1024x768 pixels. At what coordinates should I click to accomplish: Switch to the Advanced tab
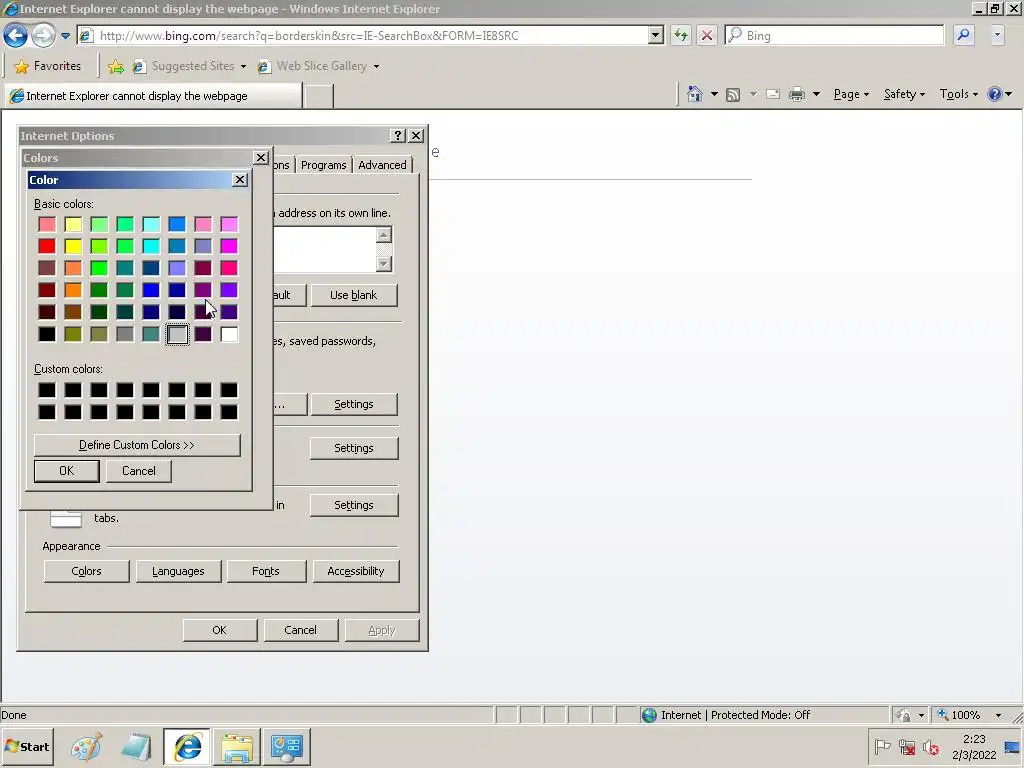point(382,165)
